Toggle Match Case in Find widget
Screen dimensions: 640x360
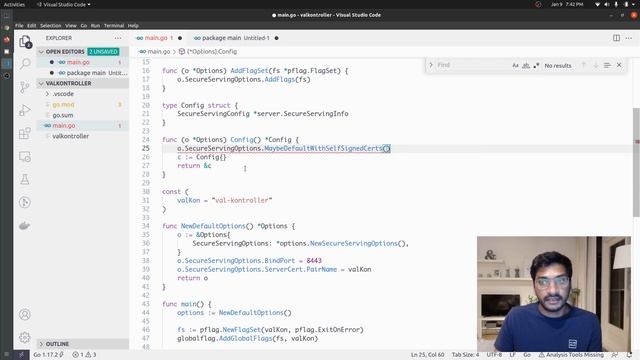click(516, 65)
